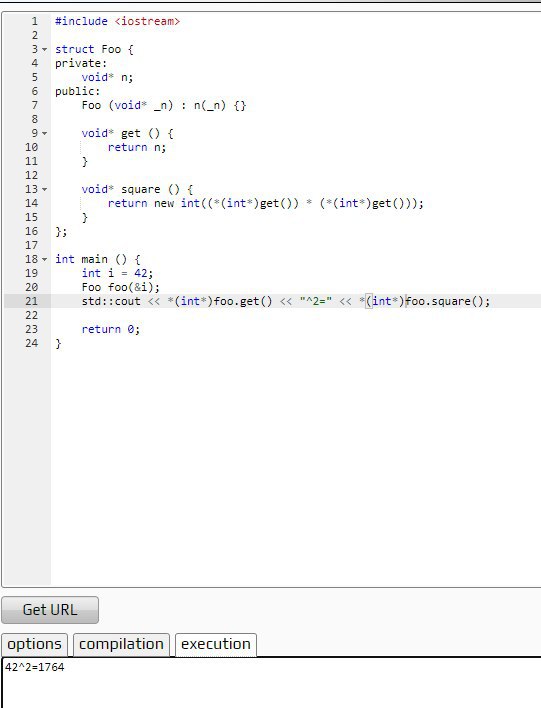Click the std::cout statement
The width and height of the screenshot is (541, 708).
click(x=286, y=301)
